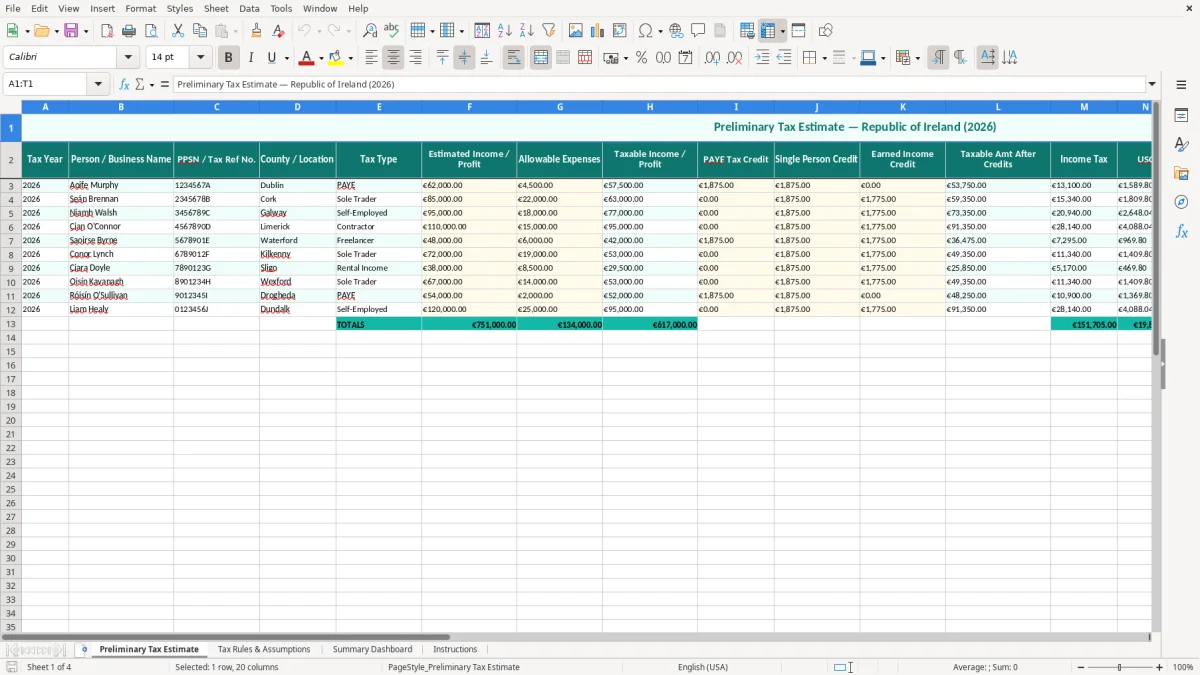Screen dimensions: 1200x675
Task: Open the Sidebar Navigator compass icon
Action: [1182, 202]
